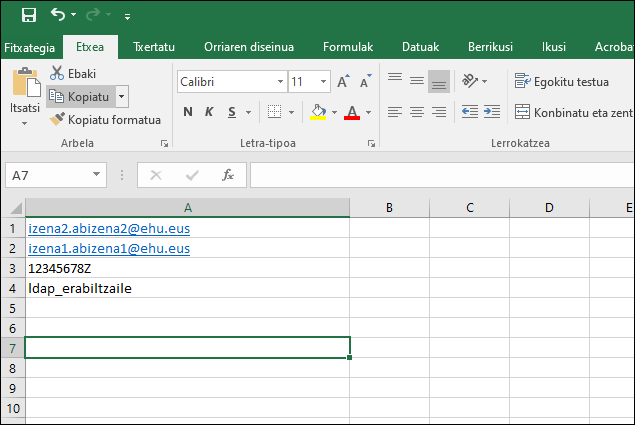This screenshot has width=635, height=425.
Task: Expand underline style options arrow
Action: point(248,112)
